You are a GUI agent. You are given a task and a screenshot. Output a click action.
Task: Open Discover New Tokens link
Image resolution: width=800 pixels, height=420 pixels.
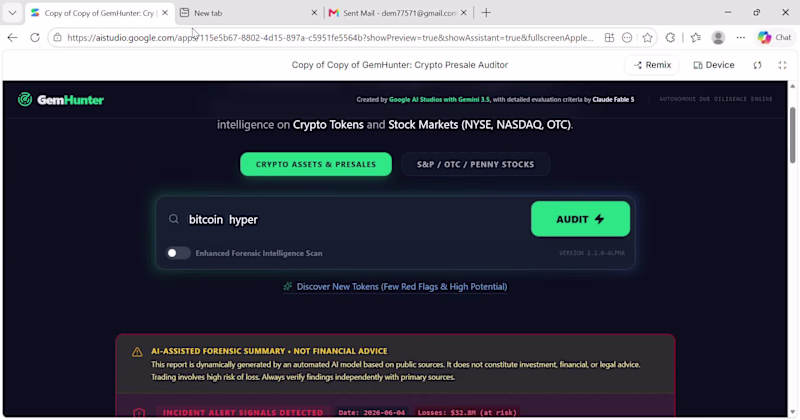(x=395, y=287)
